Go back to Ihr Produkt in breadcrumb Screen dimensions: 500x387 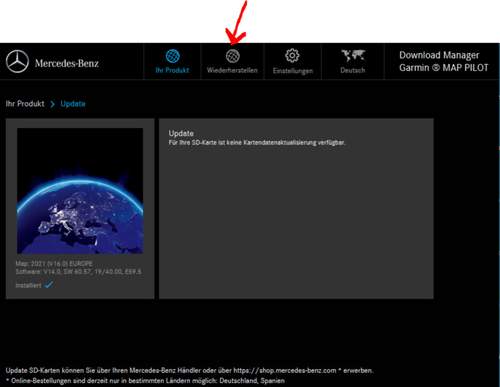click(25, 104)
